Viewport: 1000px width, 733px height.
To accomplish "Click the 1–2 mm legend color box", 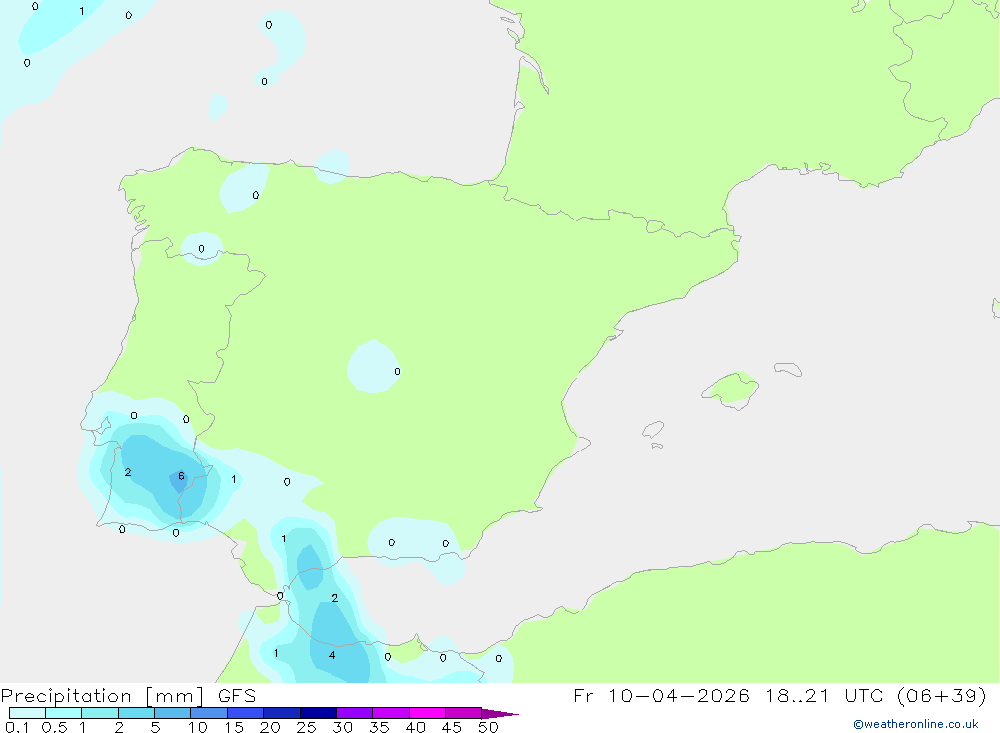I will point(100,713).
